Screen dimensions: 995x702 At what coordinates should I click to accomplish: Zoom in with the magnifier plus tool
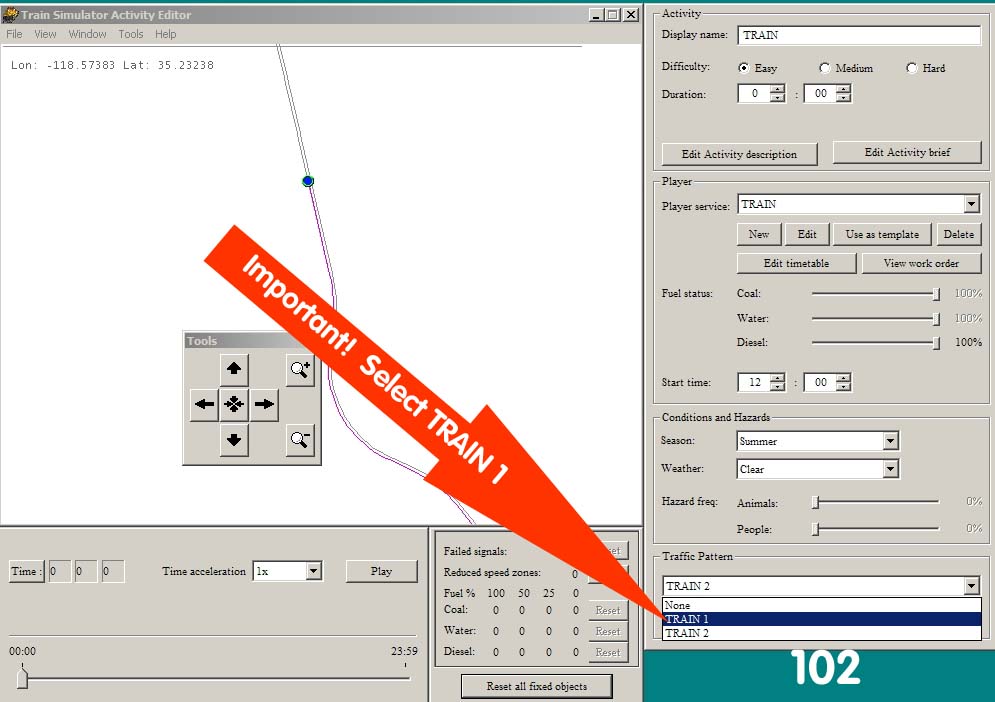click(x=300, y=369)
